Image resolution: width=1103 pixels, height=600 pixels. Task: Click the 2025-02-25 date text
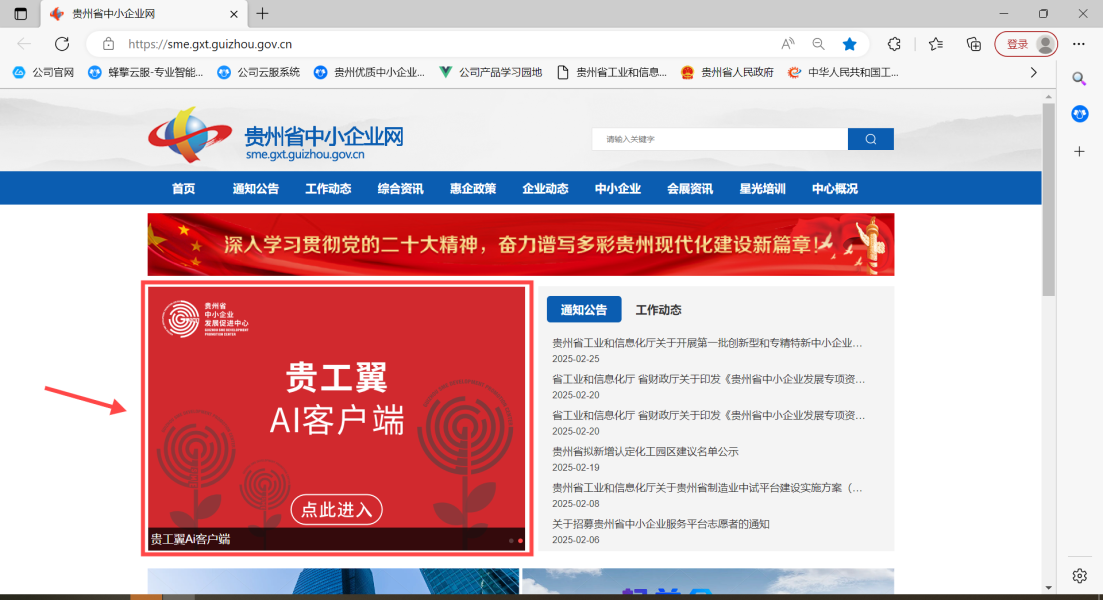(x=575, y=359)
